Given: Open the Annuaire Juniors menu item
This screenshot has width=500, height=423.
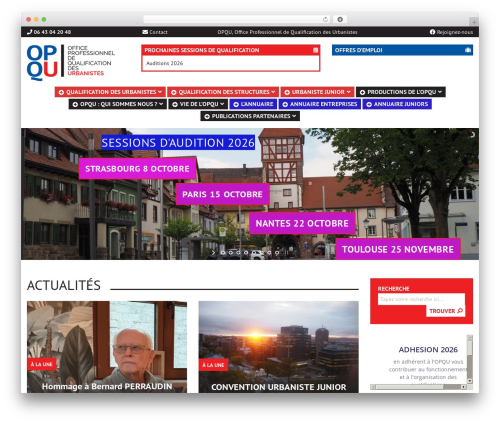Looking at the screenshot, I should 397,104.
